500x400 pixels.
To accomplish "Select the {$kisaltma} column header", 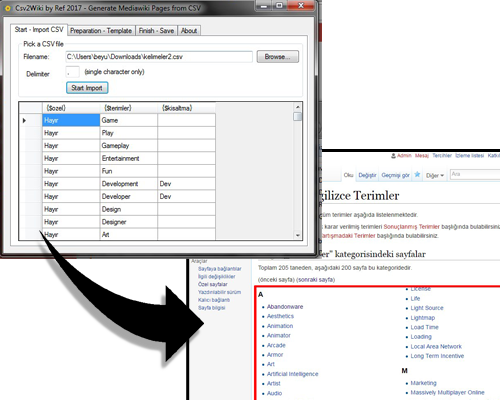I will click(186, 108).
